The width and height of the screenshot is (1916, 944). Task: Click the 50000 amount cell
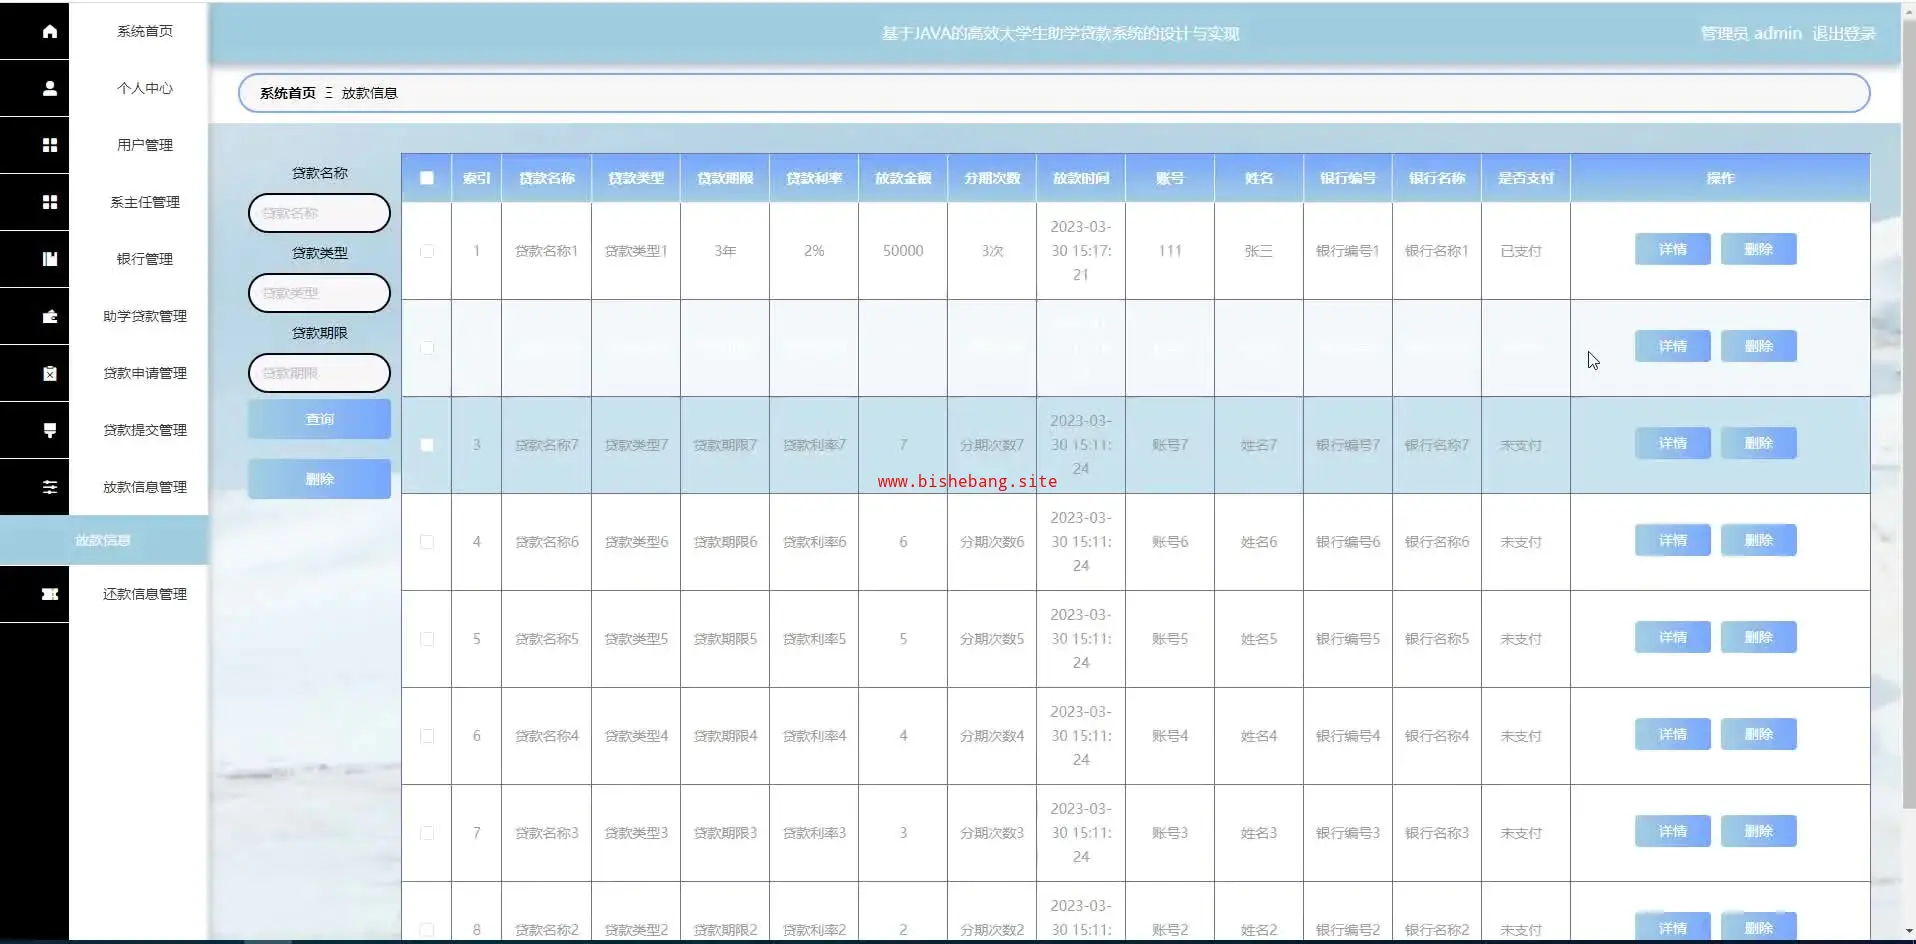(903, 251)
